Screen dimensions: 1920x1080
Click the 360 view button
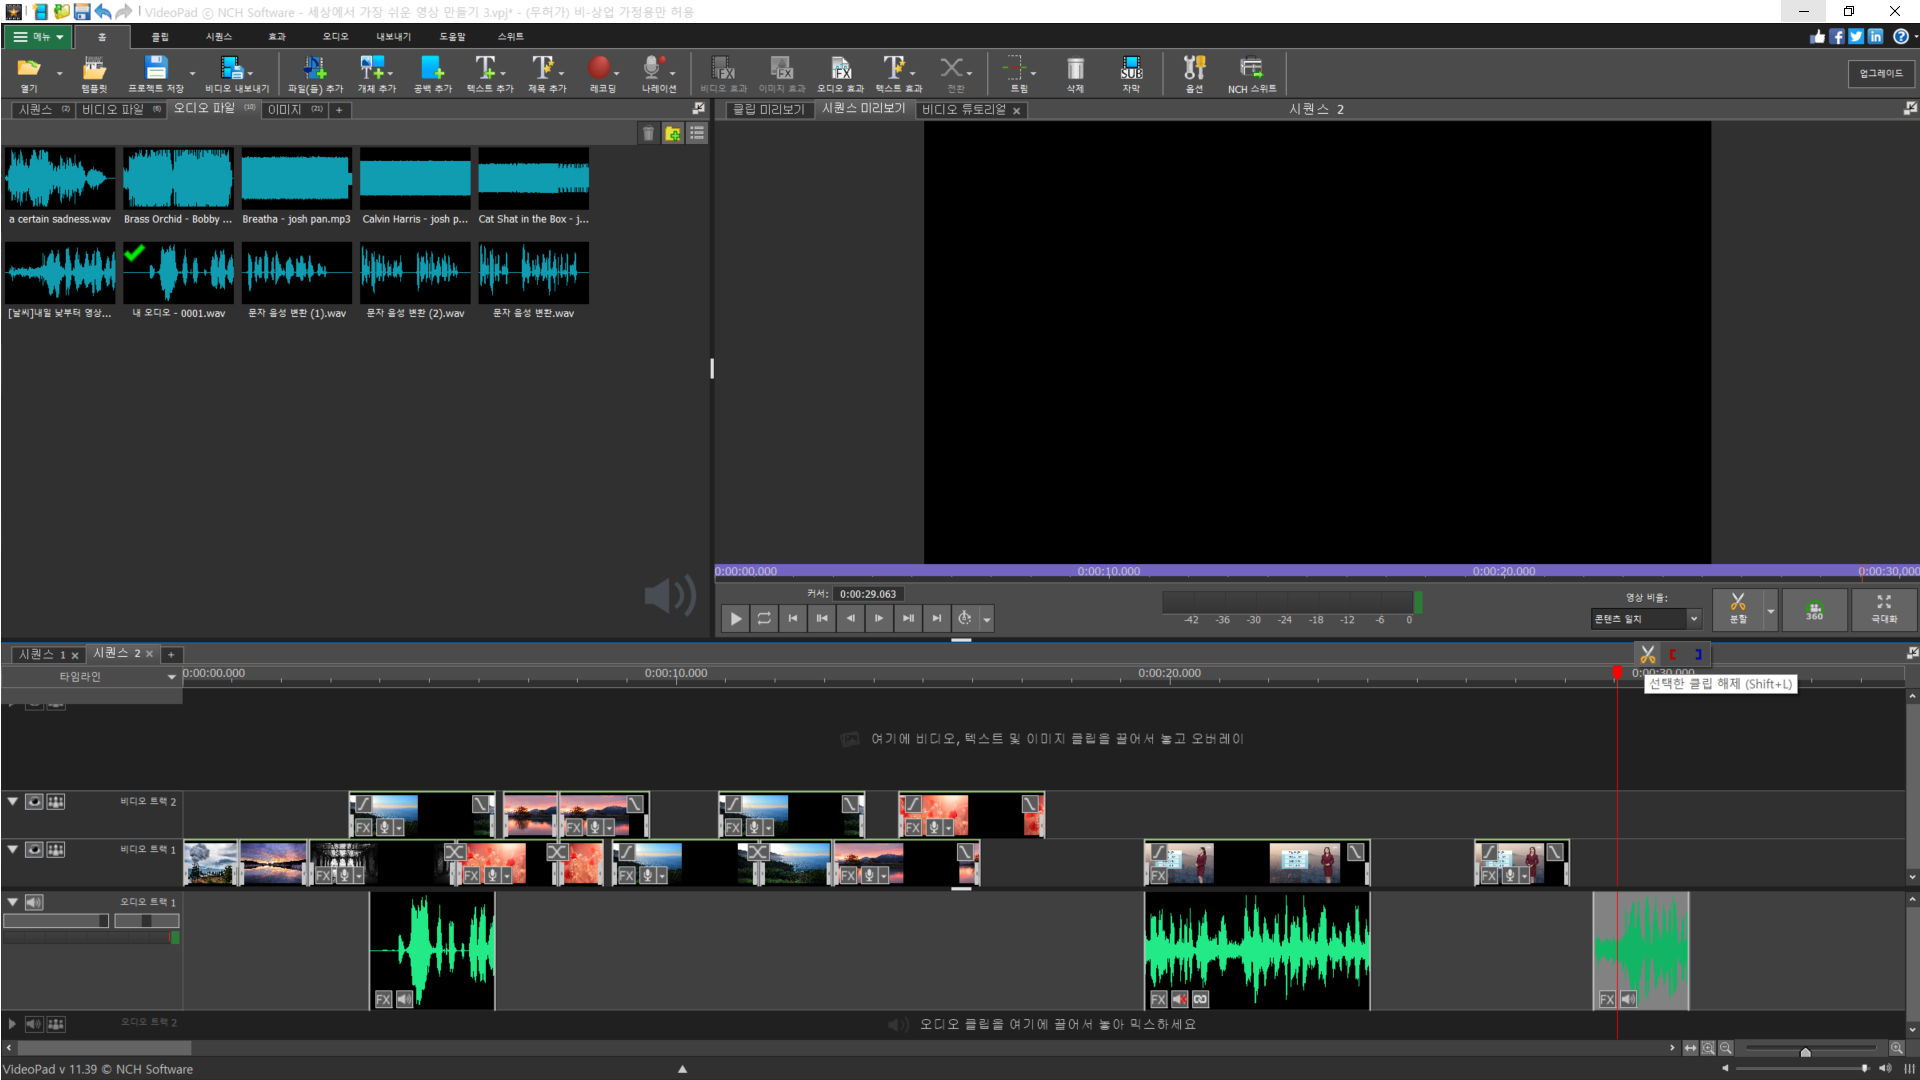click(1814, 609)
